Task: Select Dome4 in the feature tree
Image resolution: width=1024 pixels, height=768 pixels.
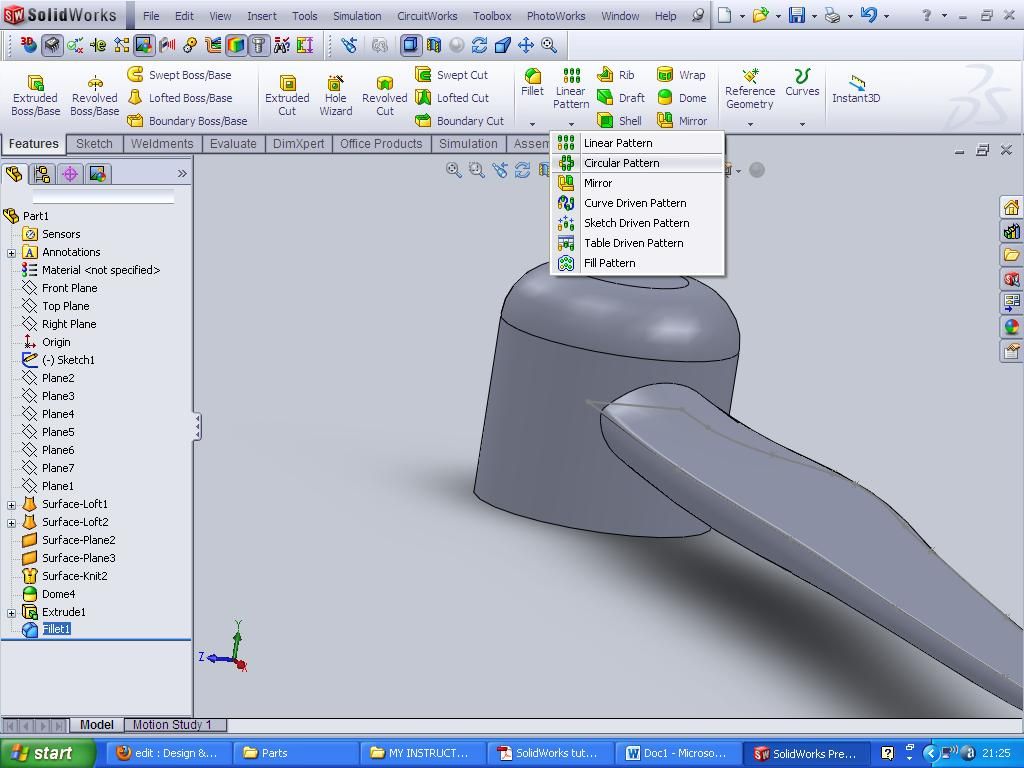Action: pos(58,594)
